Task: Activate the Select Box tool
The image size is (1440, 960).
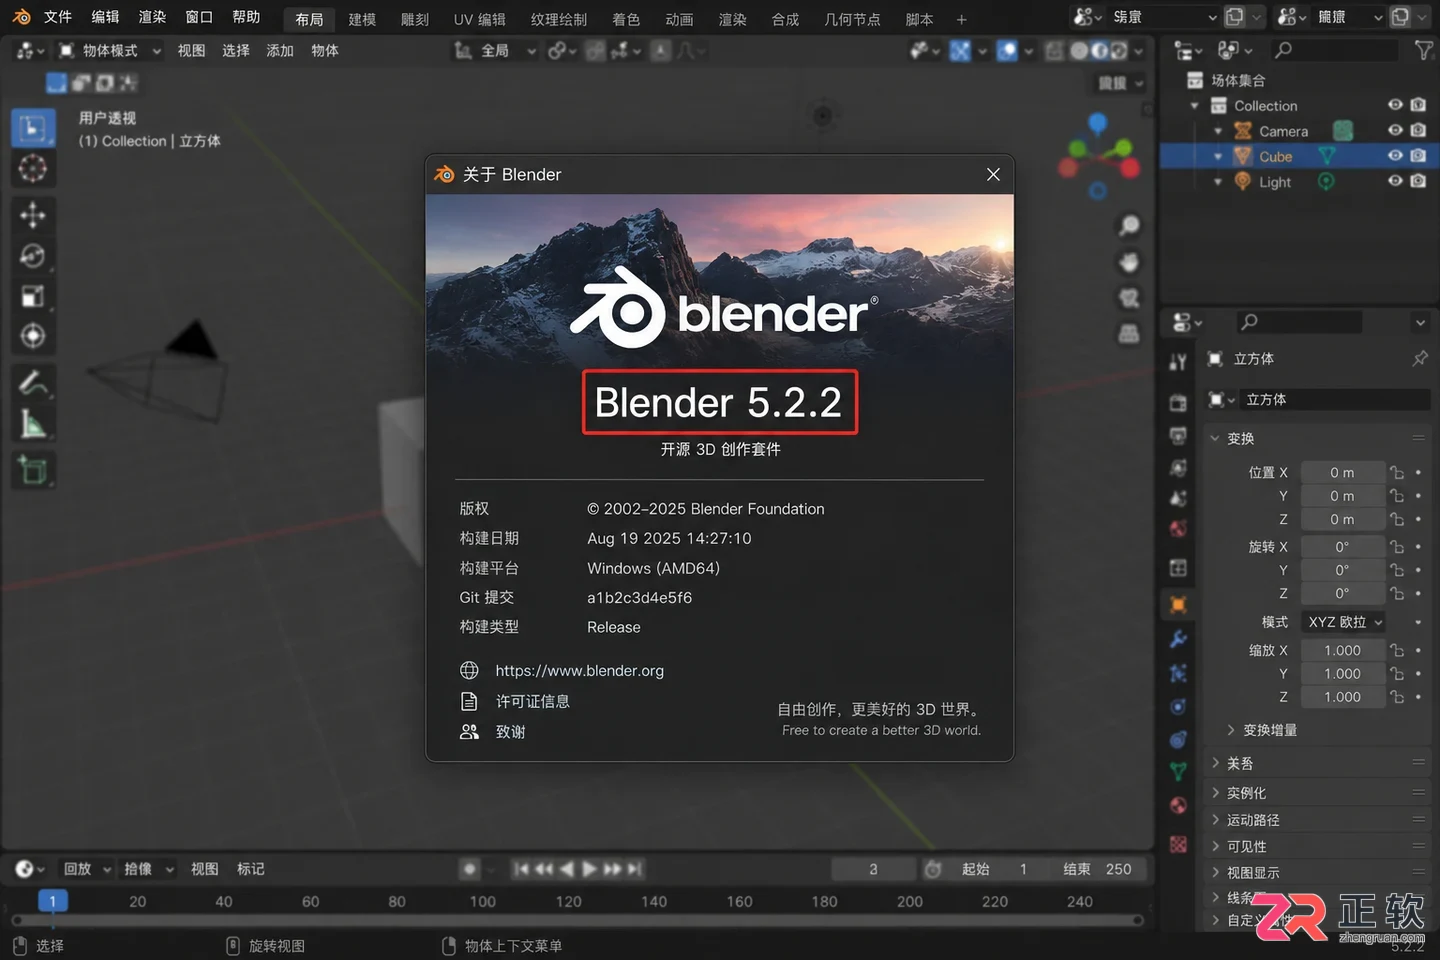Action: coord(33,128)
